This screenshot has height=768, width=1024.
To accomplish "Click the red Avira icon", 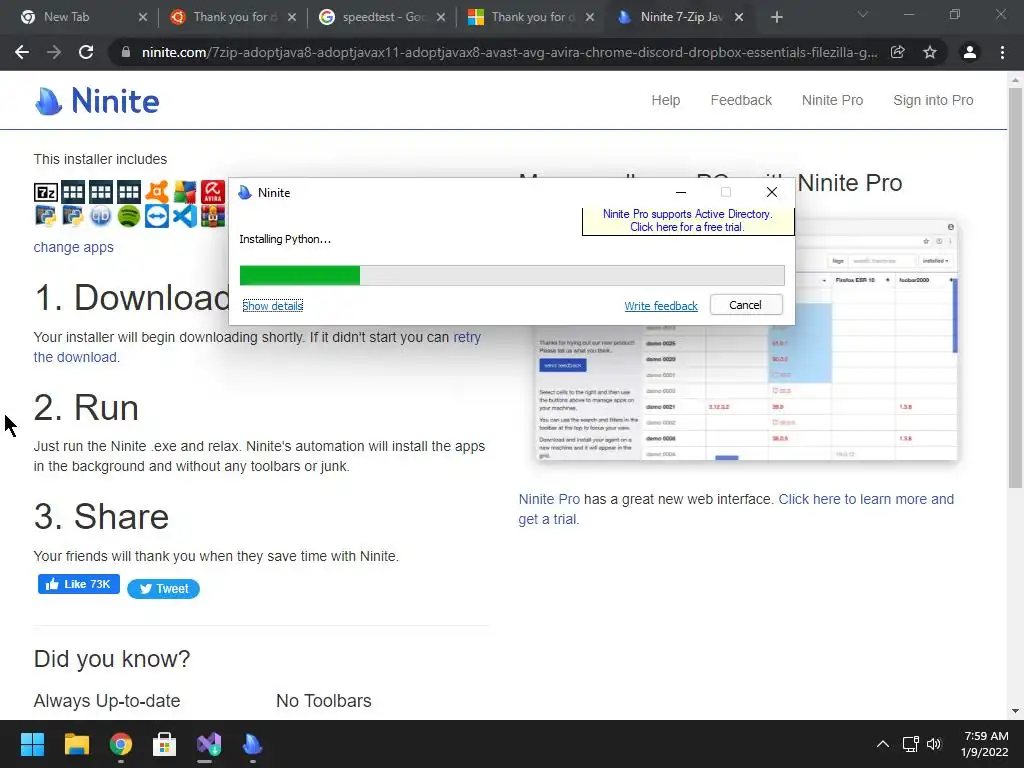I will click(213, 192).
